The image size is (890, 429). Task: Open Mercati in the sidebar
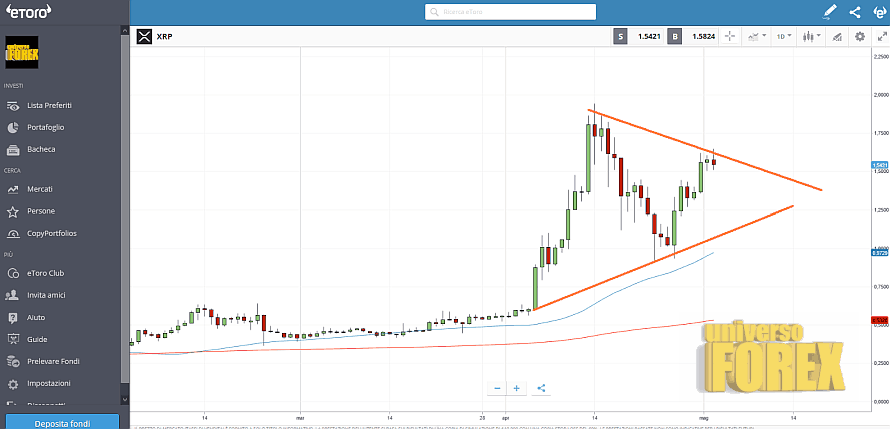pos(40,189)
